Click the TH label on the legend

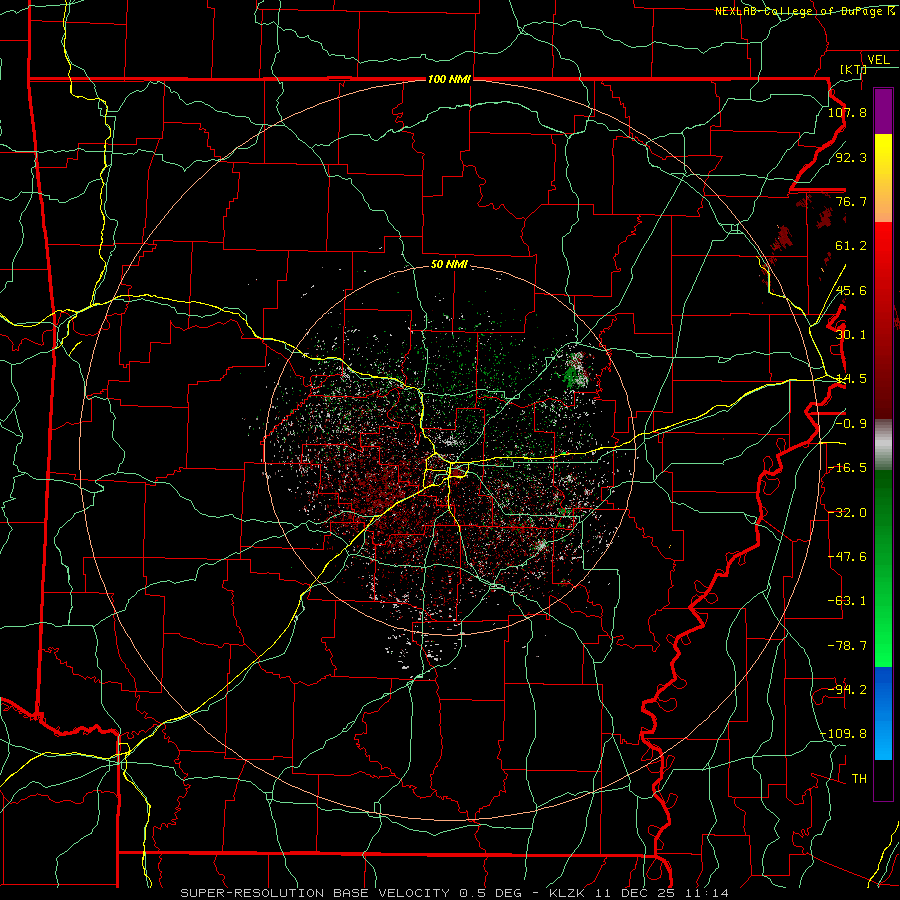[859, 779]
